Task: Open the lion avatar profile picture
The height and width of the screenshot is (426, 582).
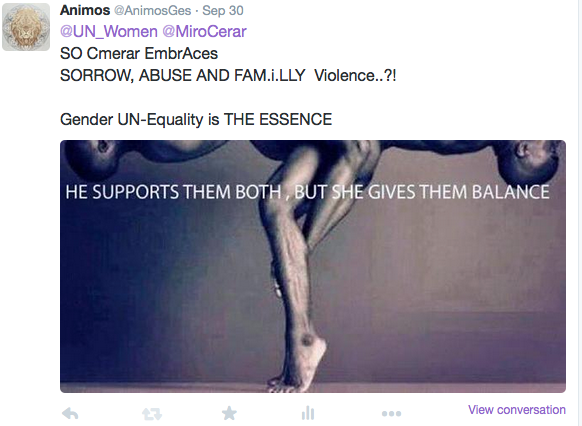Action: coord(26,27)
